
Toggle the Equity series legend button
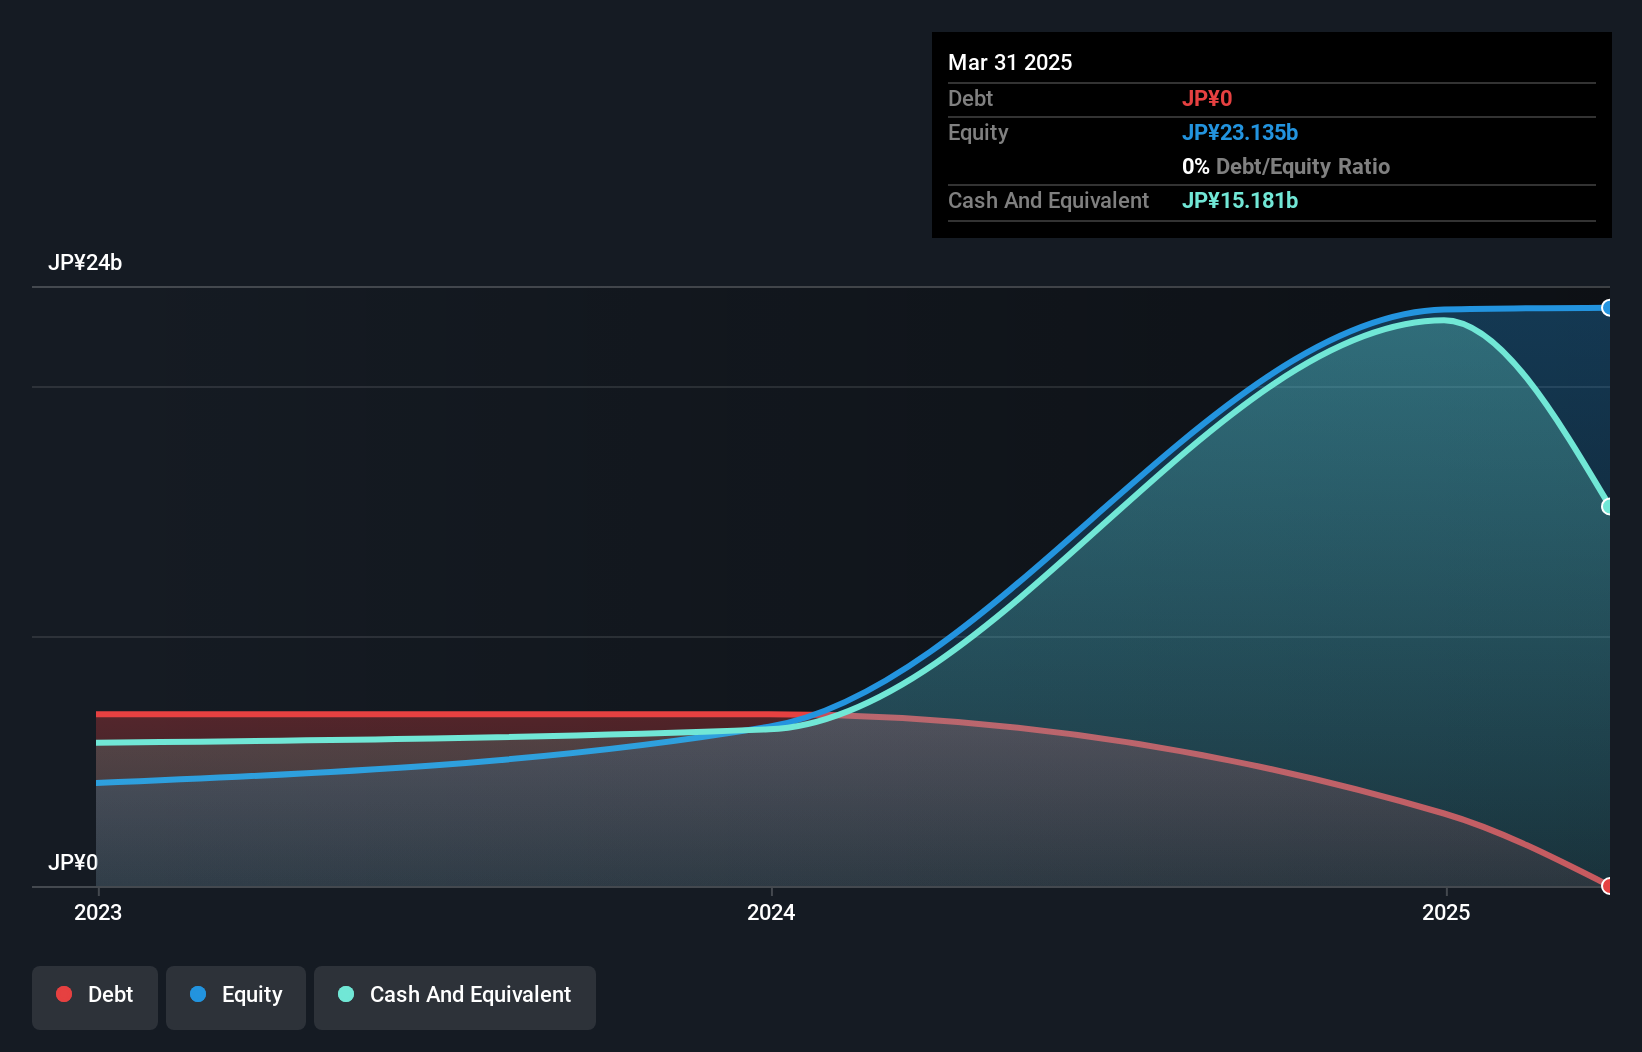click(236, 997)
